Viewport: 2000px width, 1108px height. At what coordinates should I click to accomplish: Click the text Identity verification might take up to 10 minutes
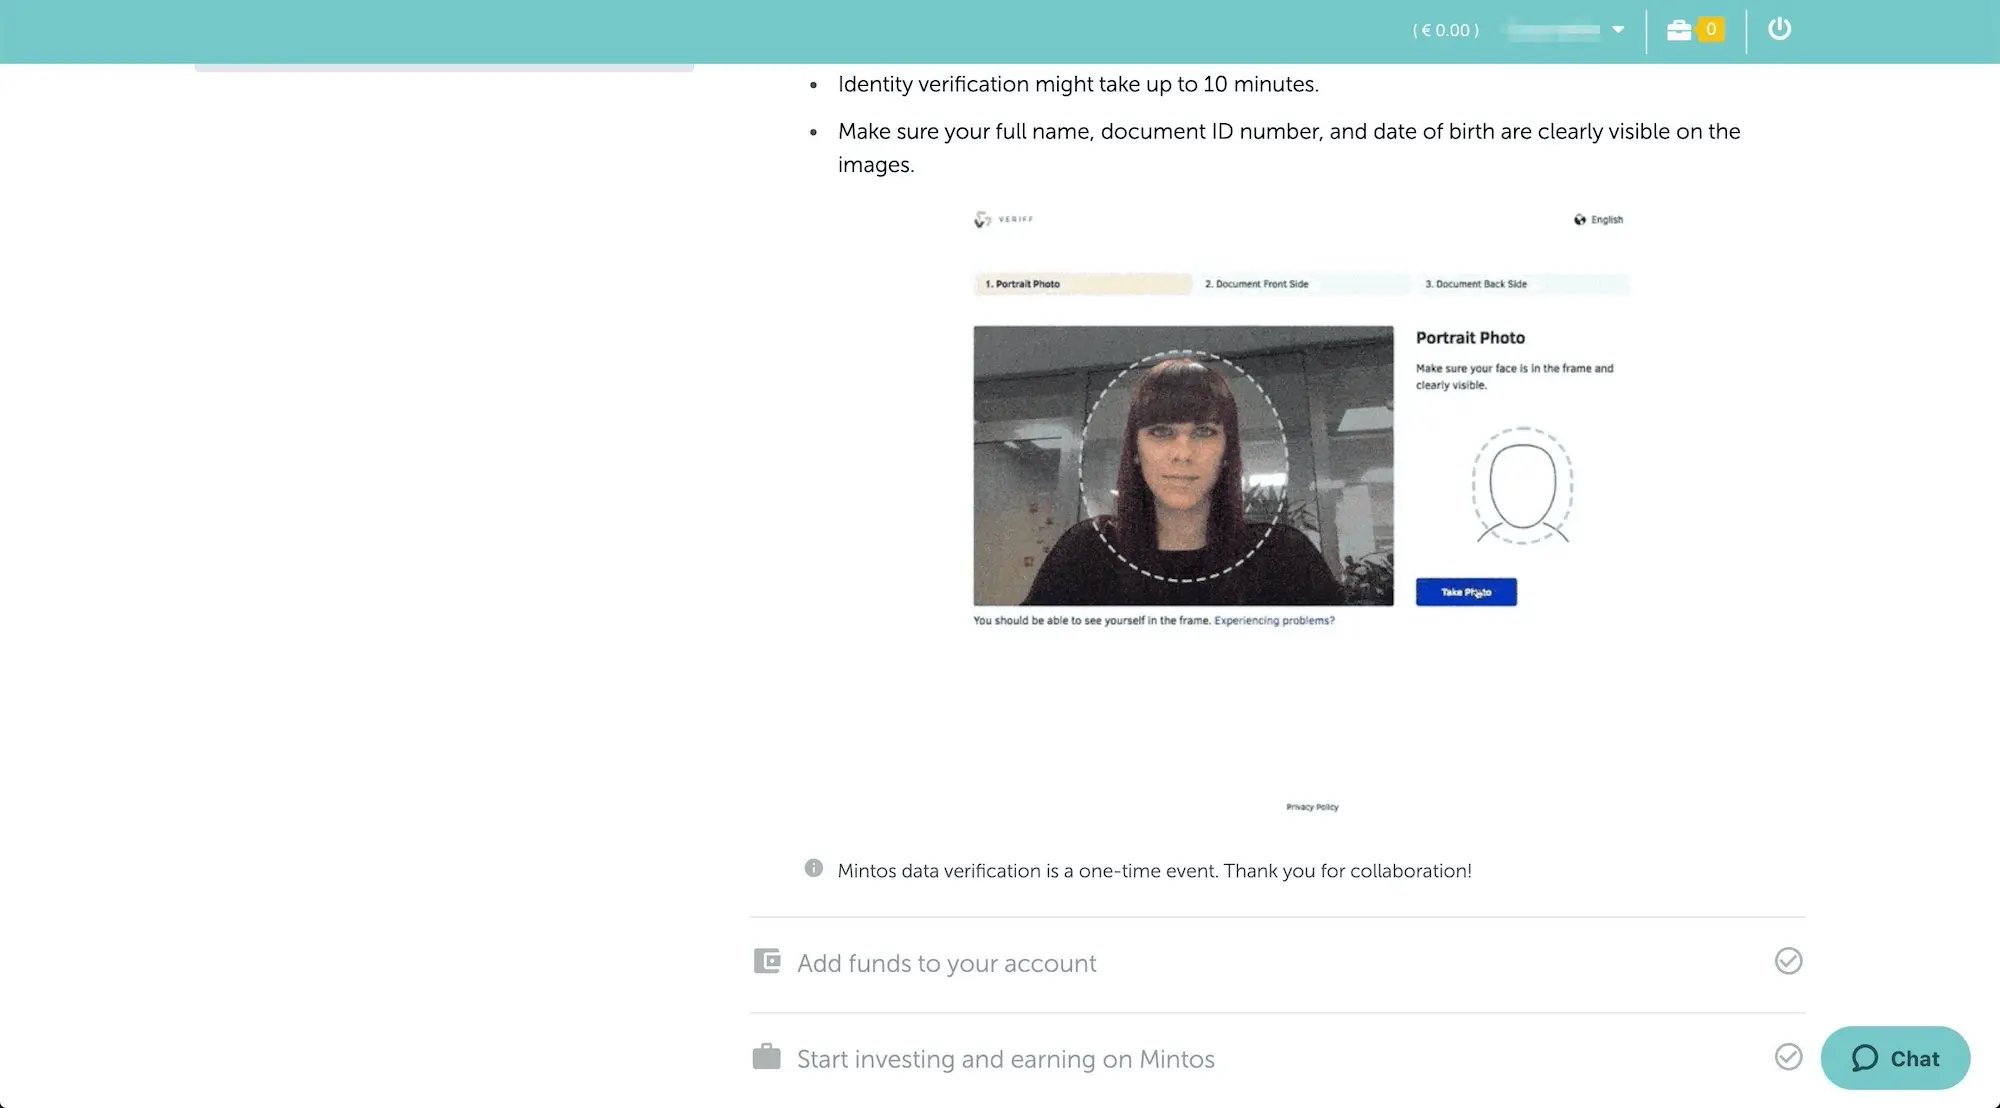pyautogui.click(x=1078, y=84)
